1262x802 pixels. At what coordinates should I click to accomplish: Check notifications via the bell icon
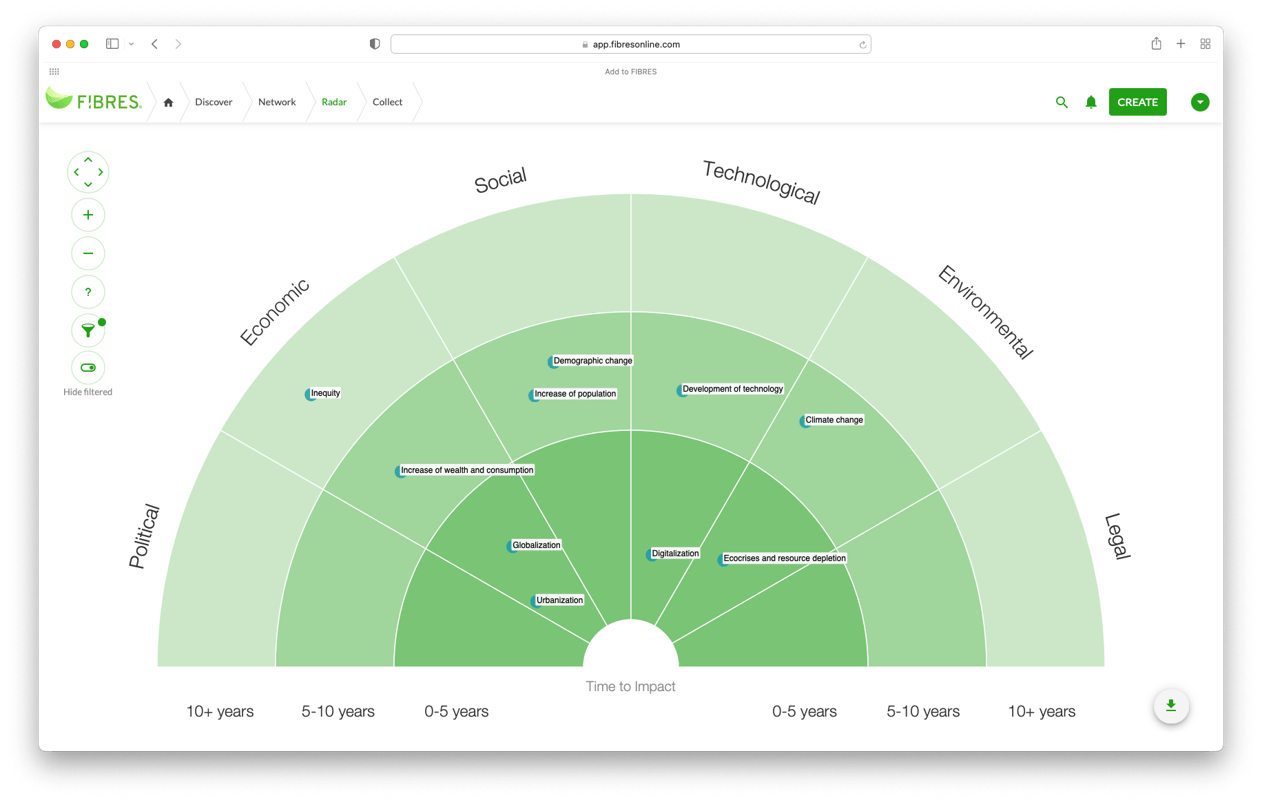(x=1090, y=102)
